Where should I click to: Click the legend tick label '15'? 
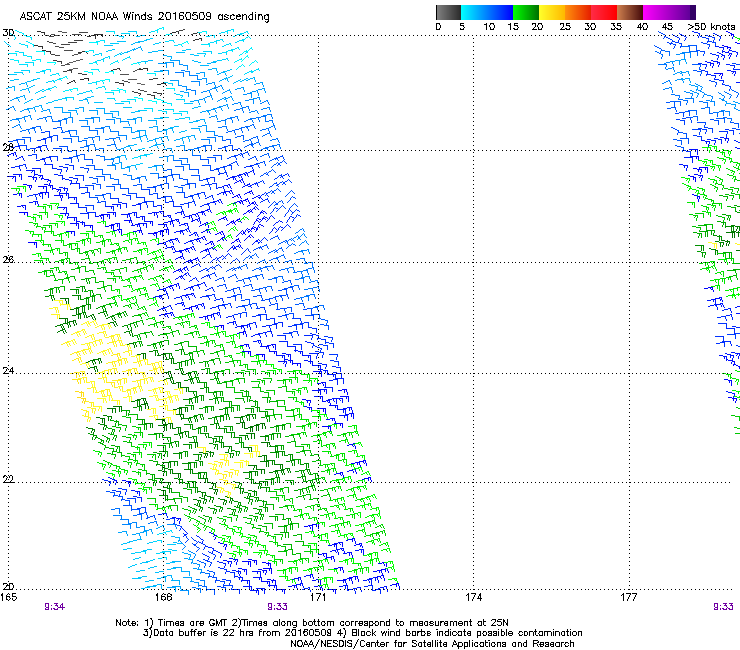[513, 26]
